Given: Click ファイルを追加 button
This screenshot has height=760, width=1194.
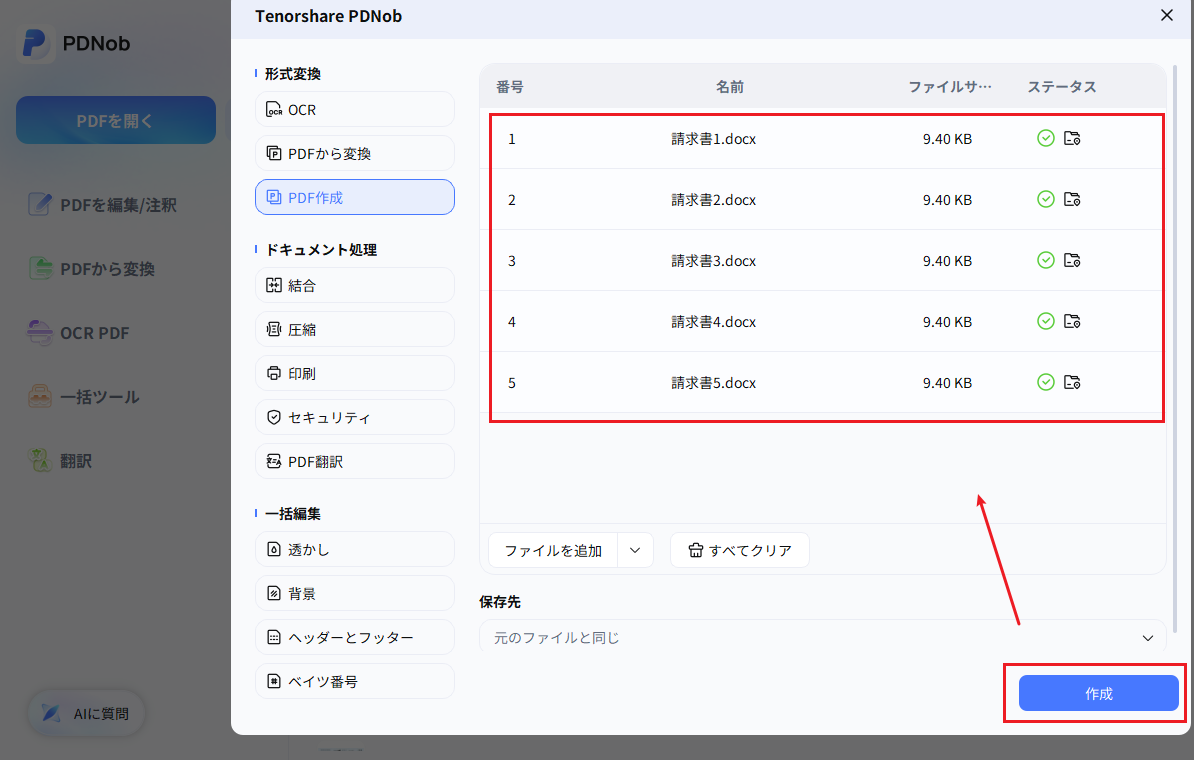Looking at the screenshot, I should [x=553, y=551].
